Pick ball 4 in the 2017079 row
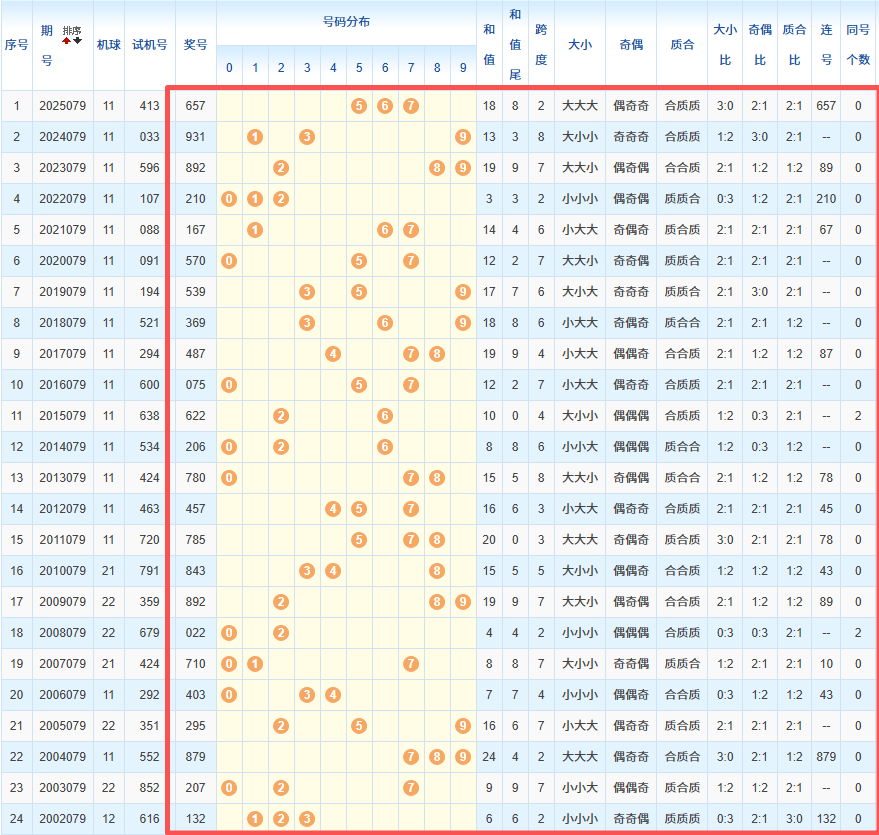Viewport: 879px width, 835px height. 333,354
